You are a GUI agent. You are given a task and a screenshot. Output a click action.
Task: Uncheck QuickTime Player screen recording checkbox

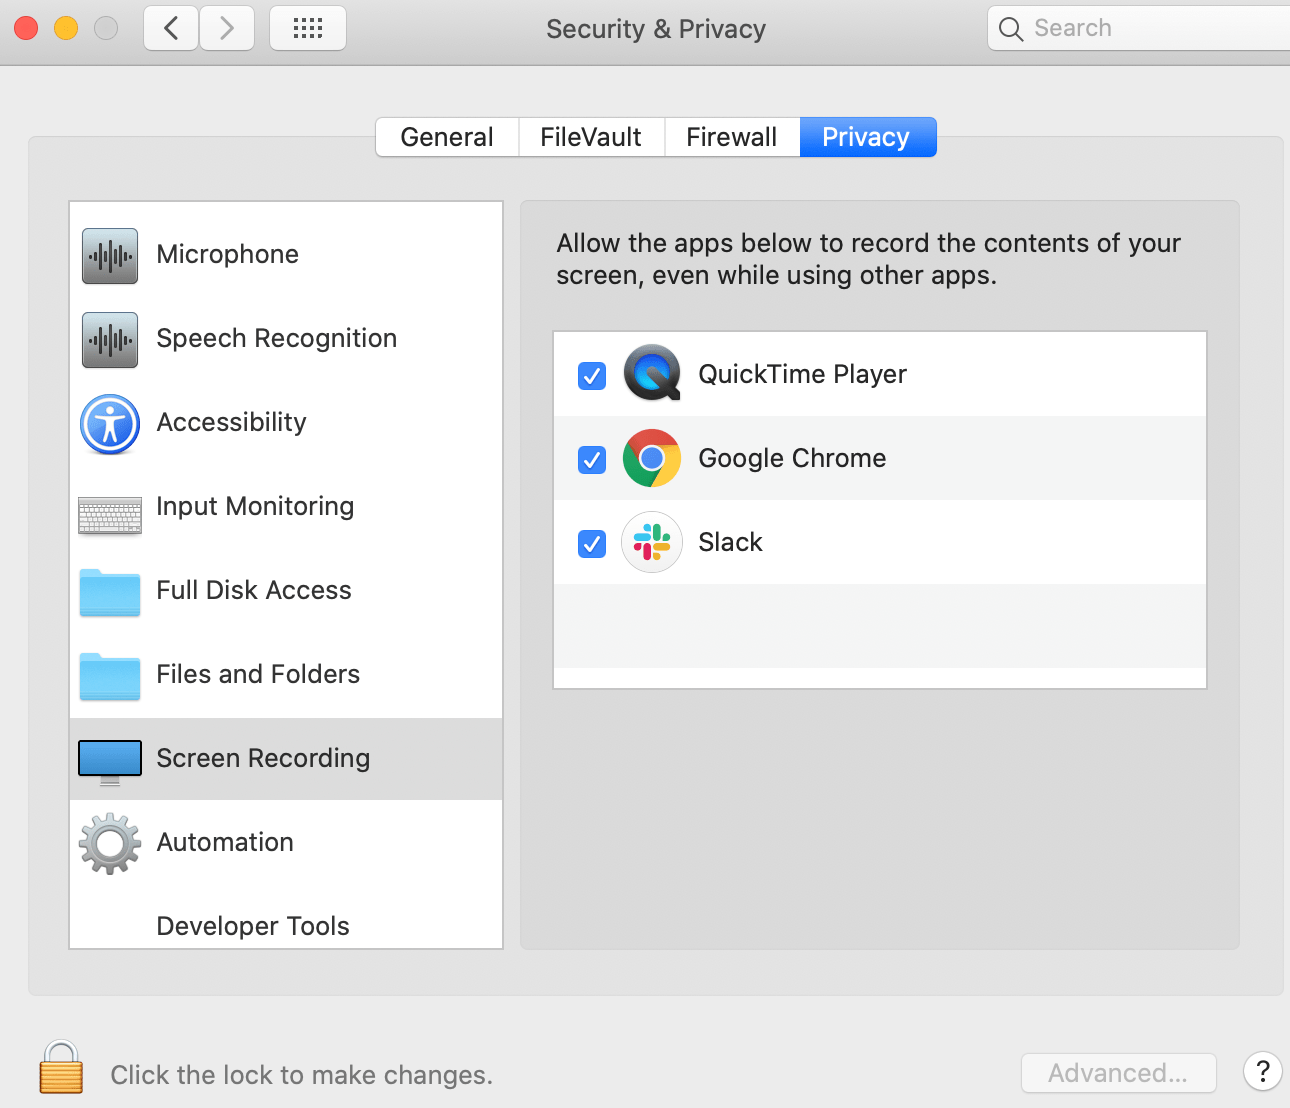click(592, 376)
